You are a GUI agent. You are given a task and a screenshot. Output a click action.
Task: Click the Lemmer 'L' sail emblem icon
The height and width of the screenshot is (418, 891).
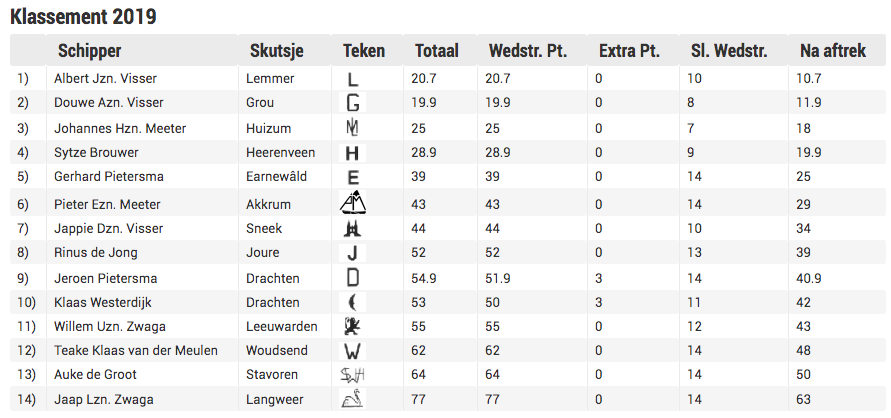coord(352,78)
